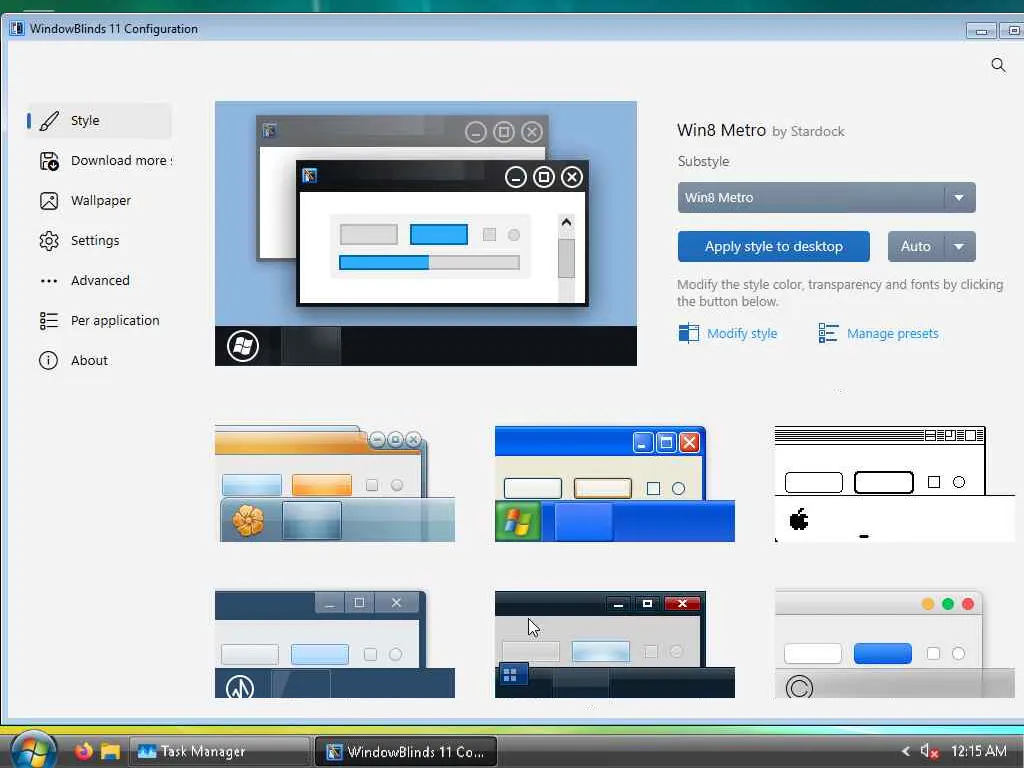Open File Explorer folder on taskbar

coord(110,752)
